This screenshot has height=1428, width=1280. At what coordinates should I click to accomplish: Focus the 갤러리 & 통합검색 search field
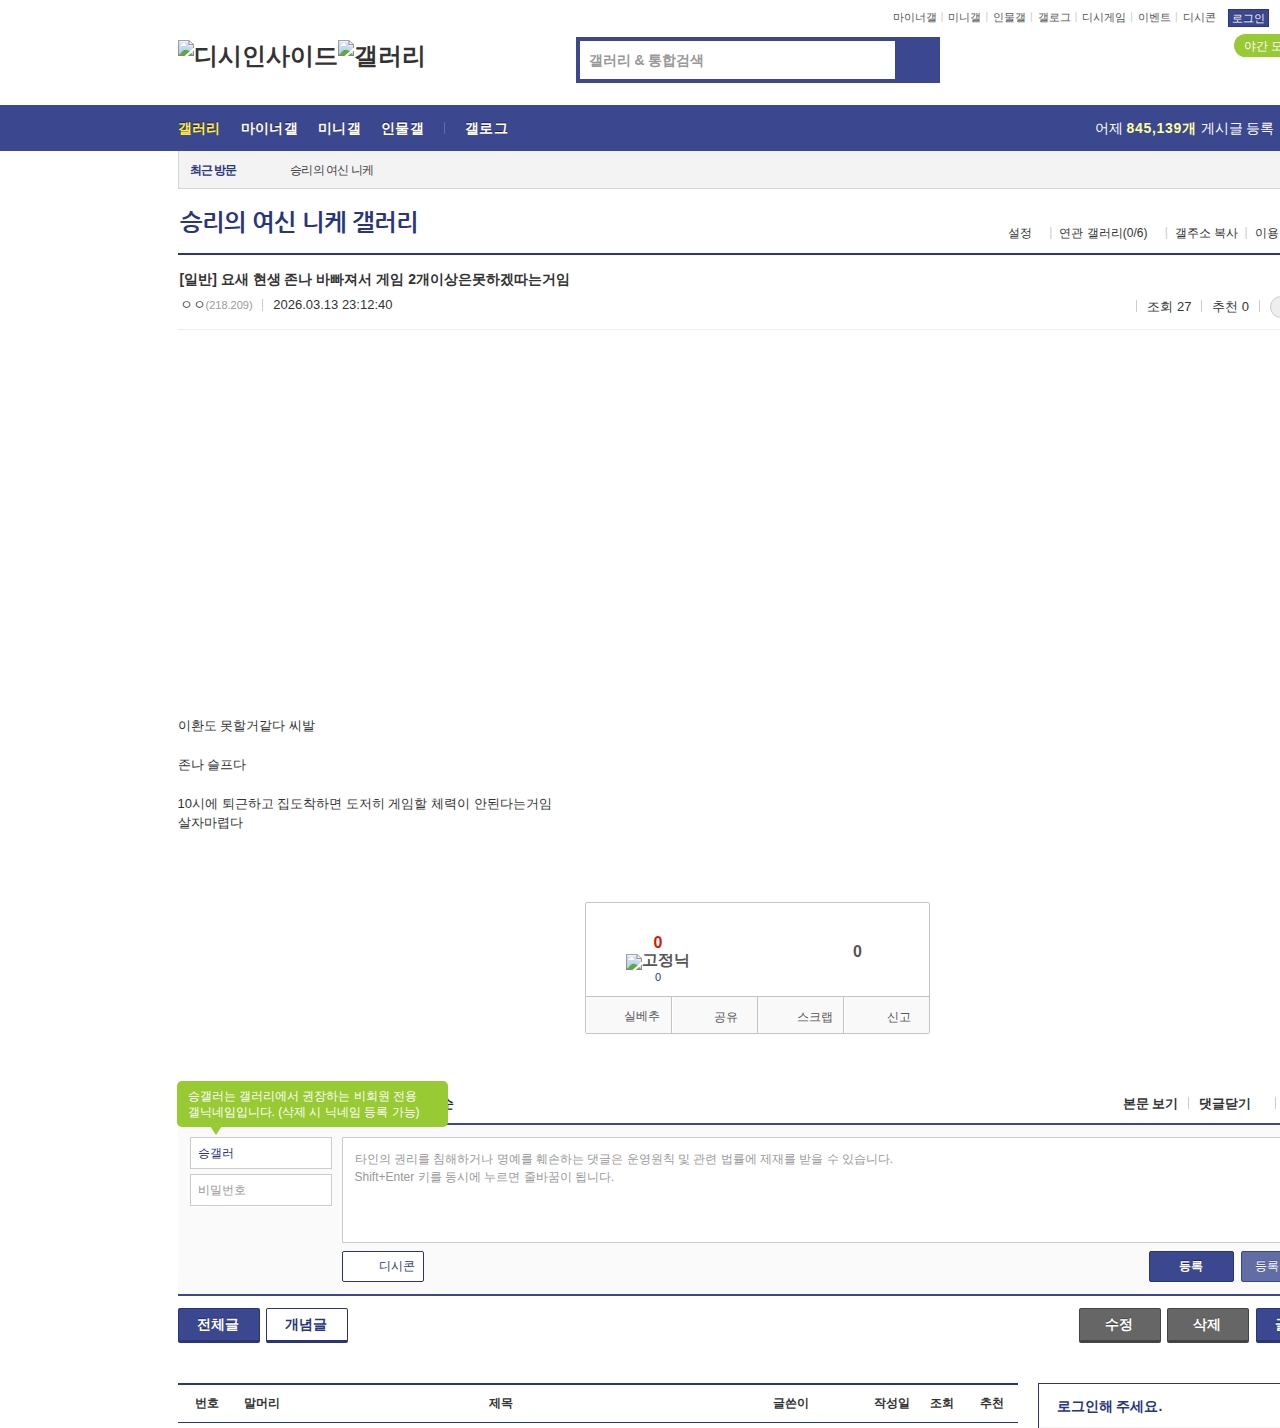[x=737, y=60]
